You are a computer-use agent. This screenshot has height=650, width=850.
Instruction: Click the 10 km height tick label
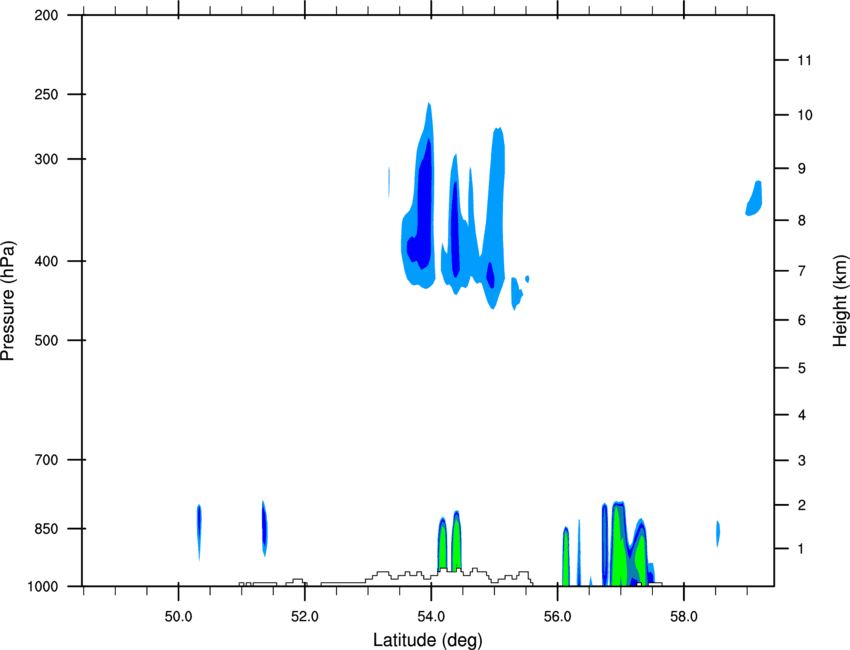(x=804, y=115)
